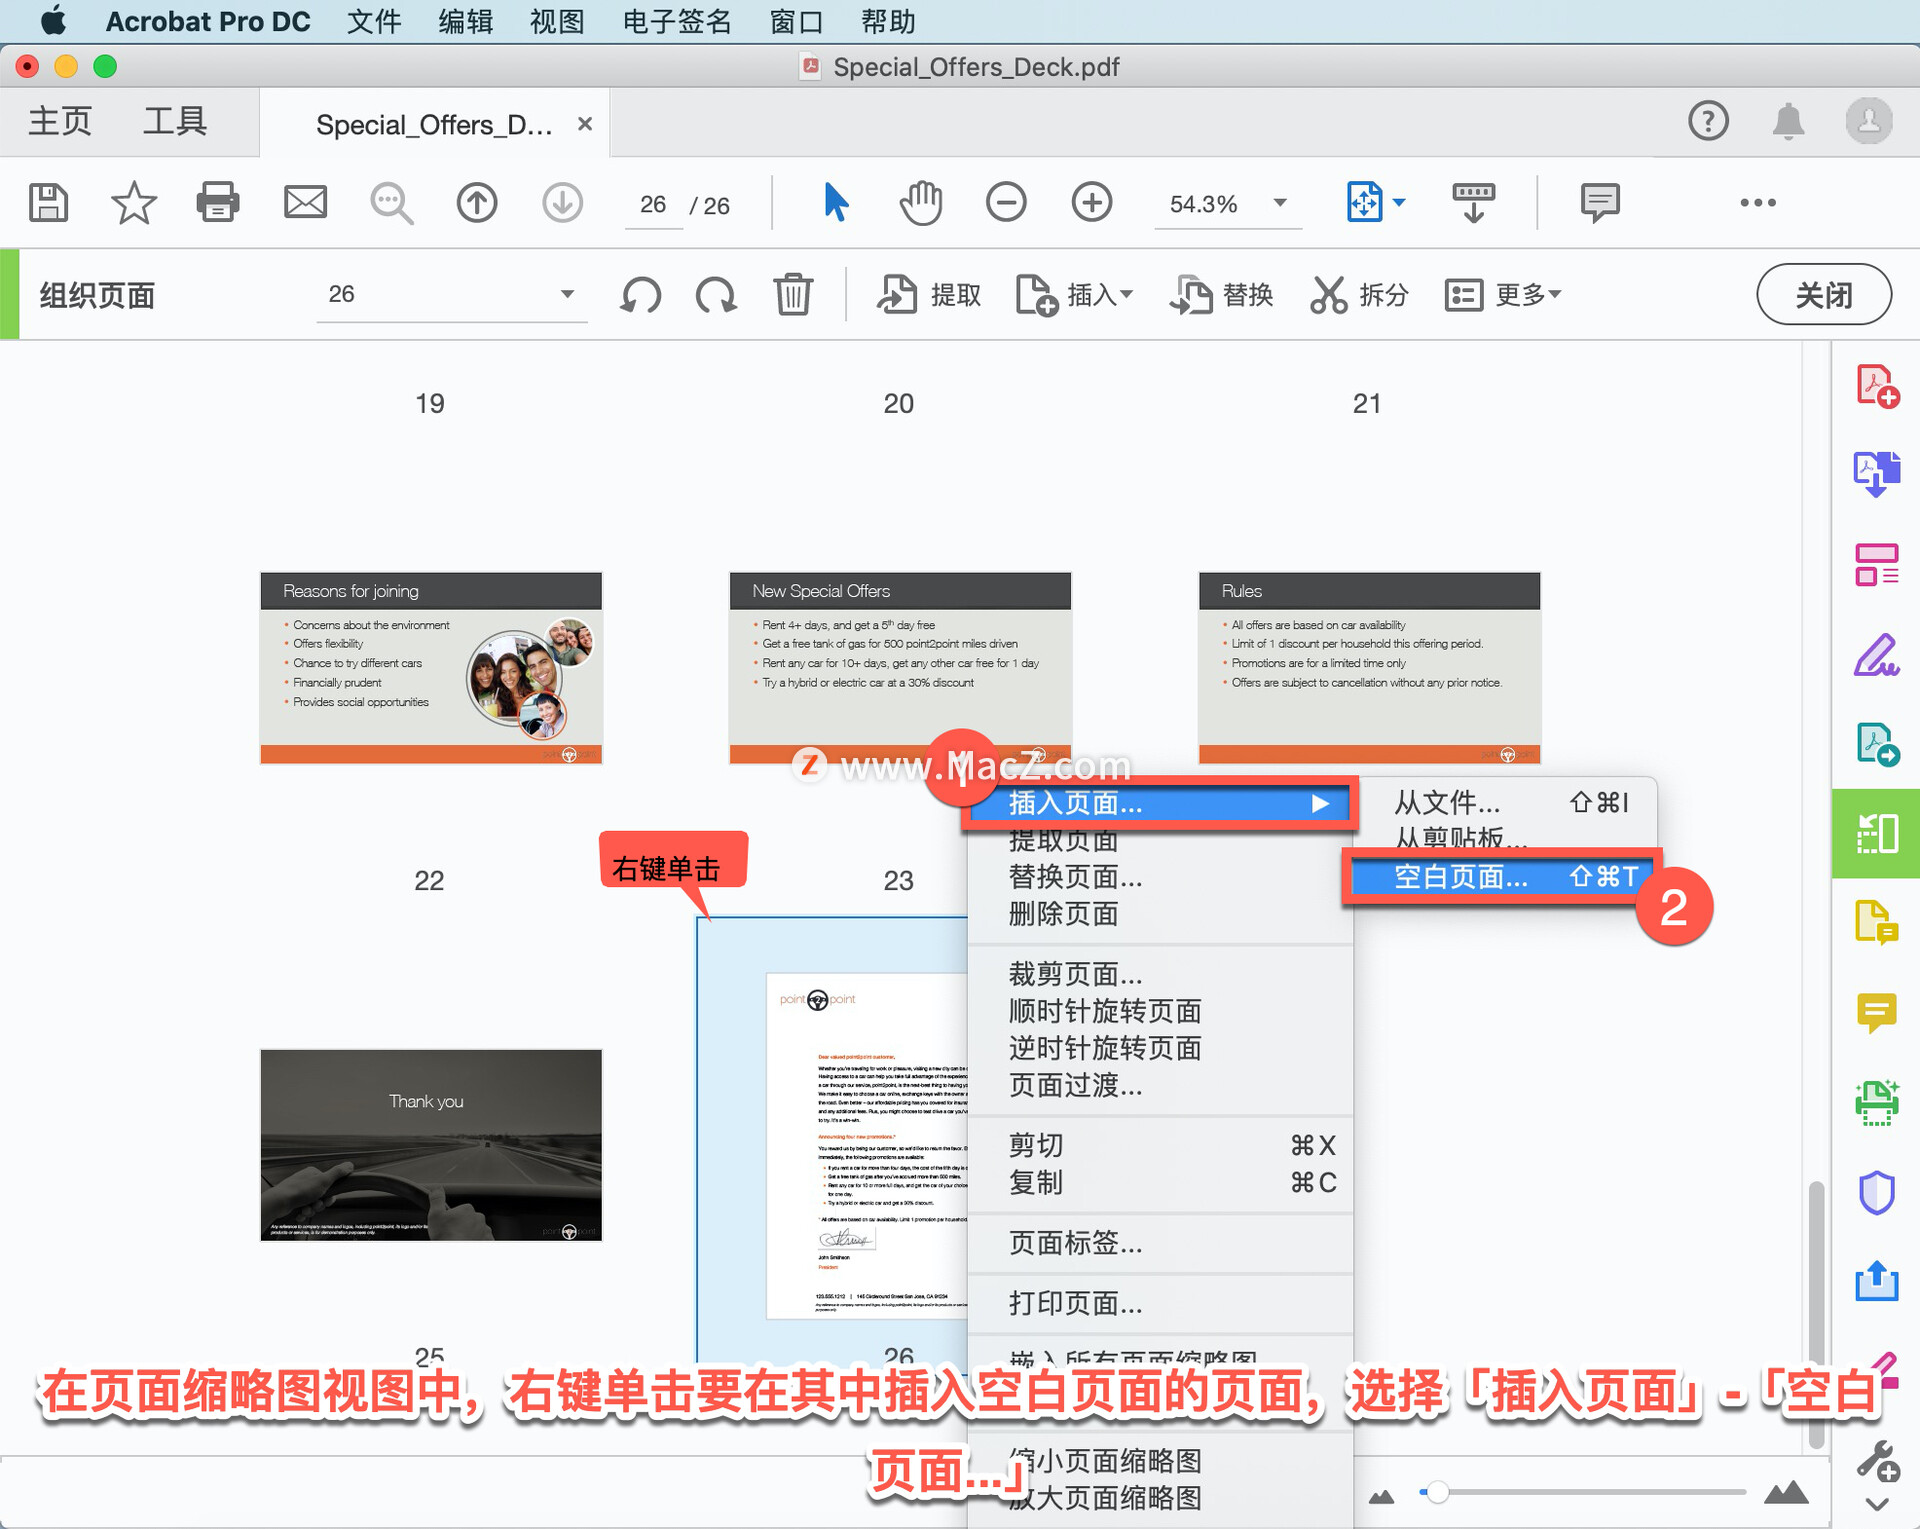Open Protect shield sidebar tool
Screen dimensions: 1920x1529
[x=1877, y=1192]
